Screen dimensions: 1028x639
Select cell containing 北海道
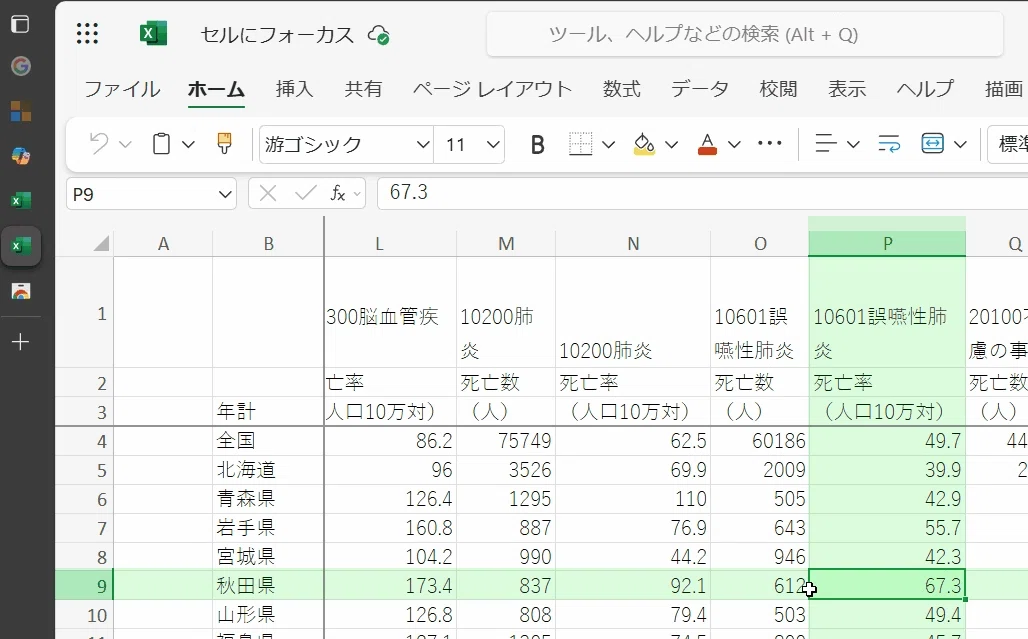(268, 471)
